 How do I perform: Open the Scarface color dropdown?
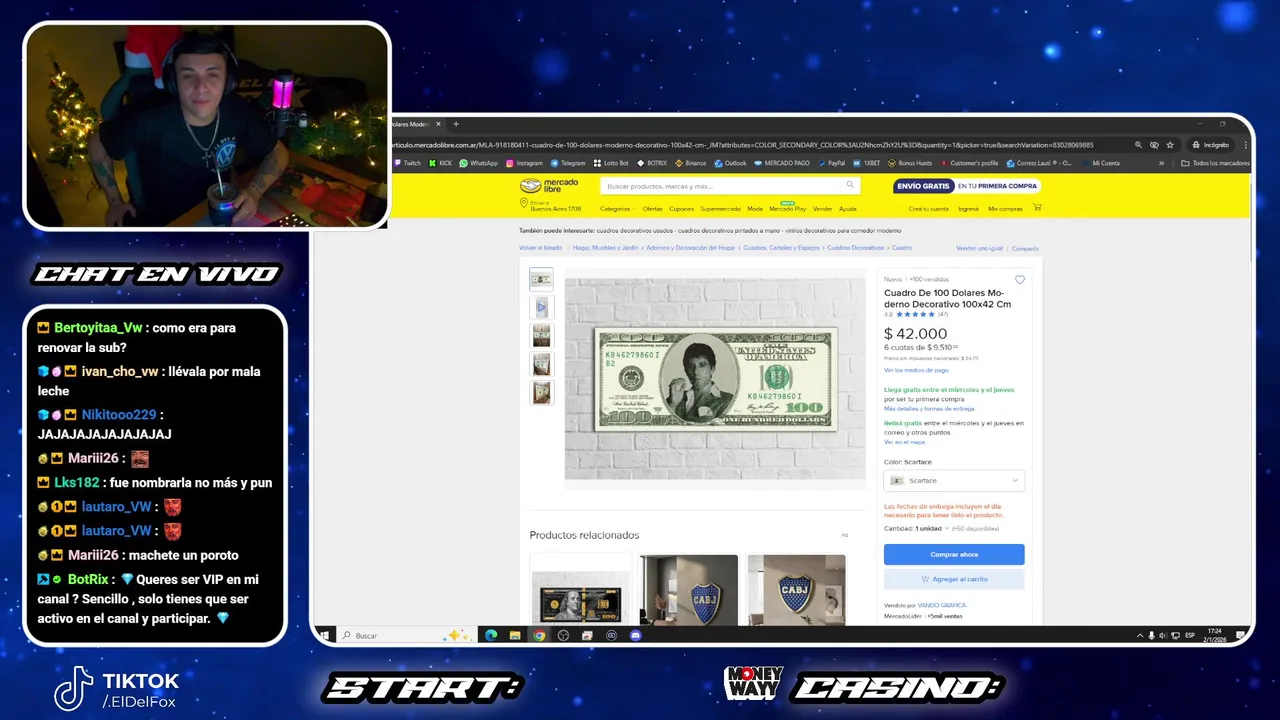click(x=954, y=481)
